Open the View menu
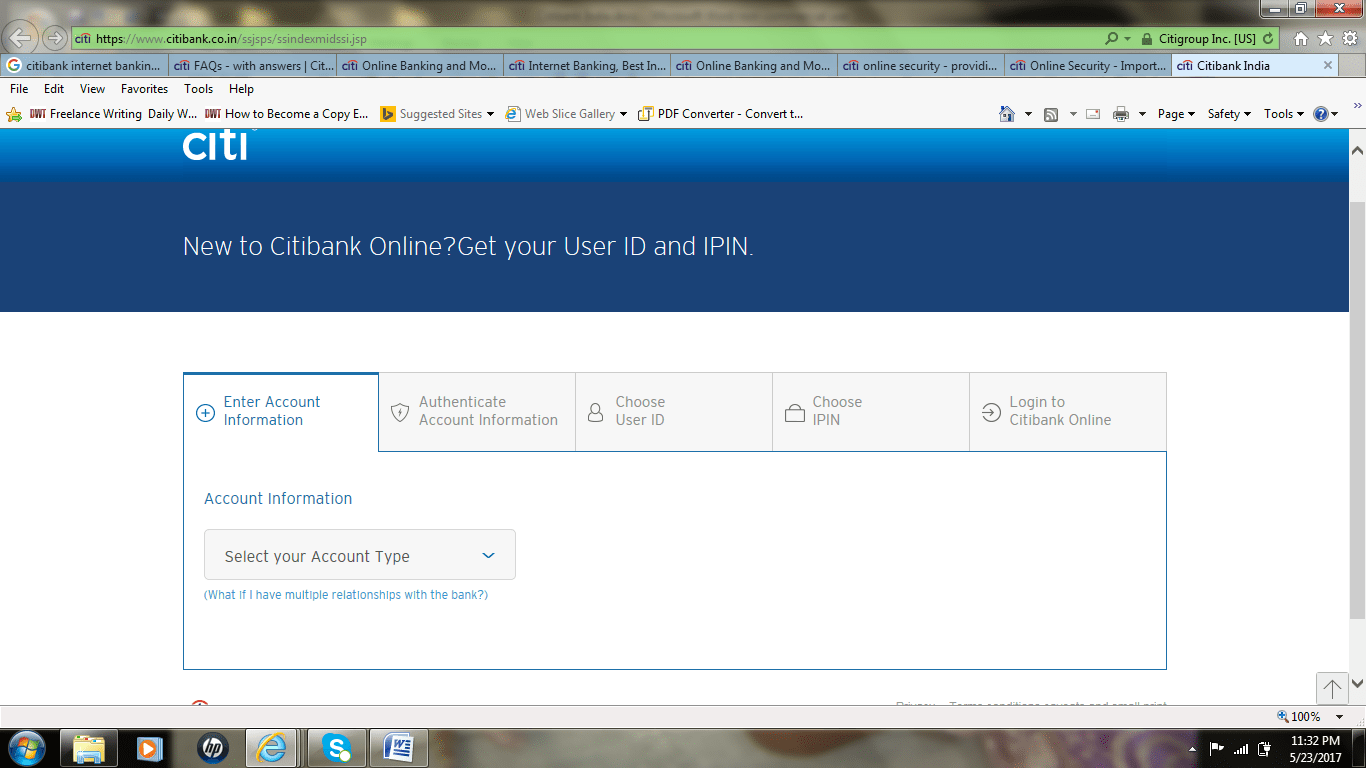This screenshot has height=768, width=1366. tap(92, 89)
